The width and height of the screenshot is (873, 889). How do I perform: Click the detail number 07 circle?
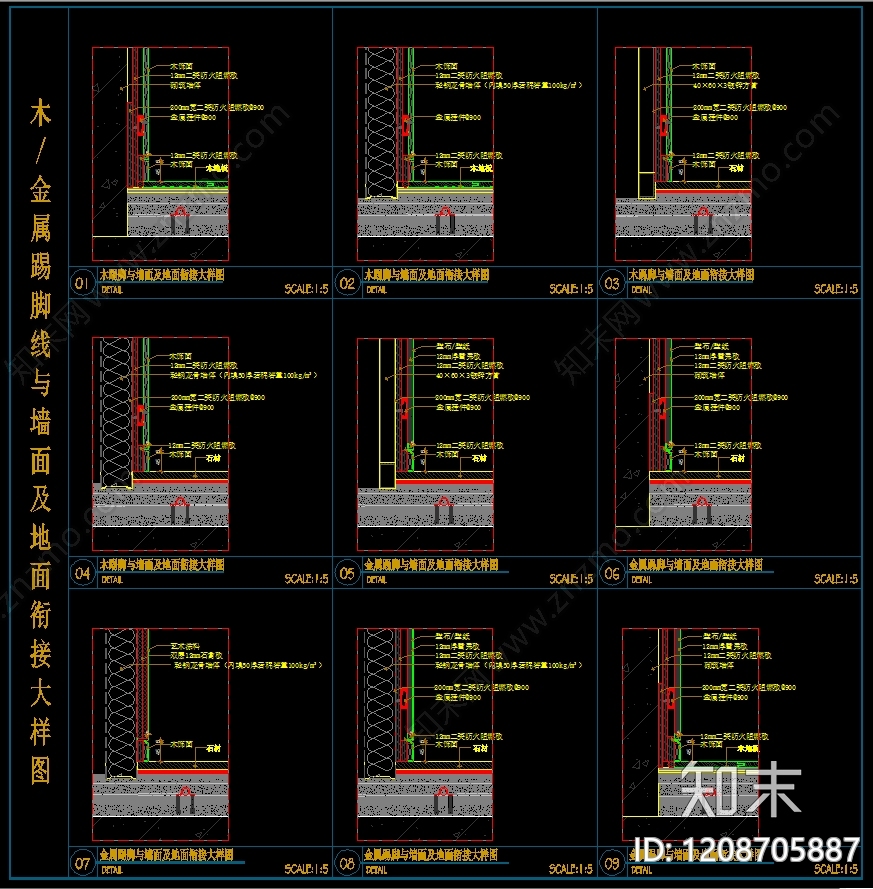(x=82, y=863)
